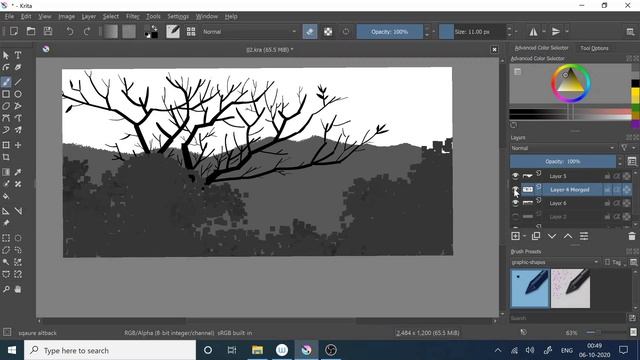Save the document using toolbar icon
The width and height of the screenshot is (640, 360).
click(48, 31)
